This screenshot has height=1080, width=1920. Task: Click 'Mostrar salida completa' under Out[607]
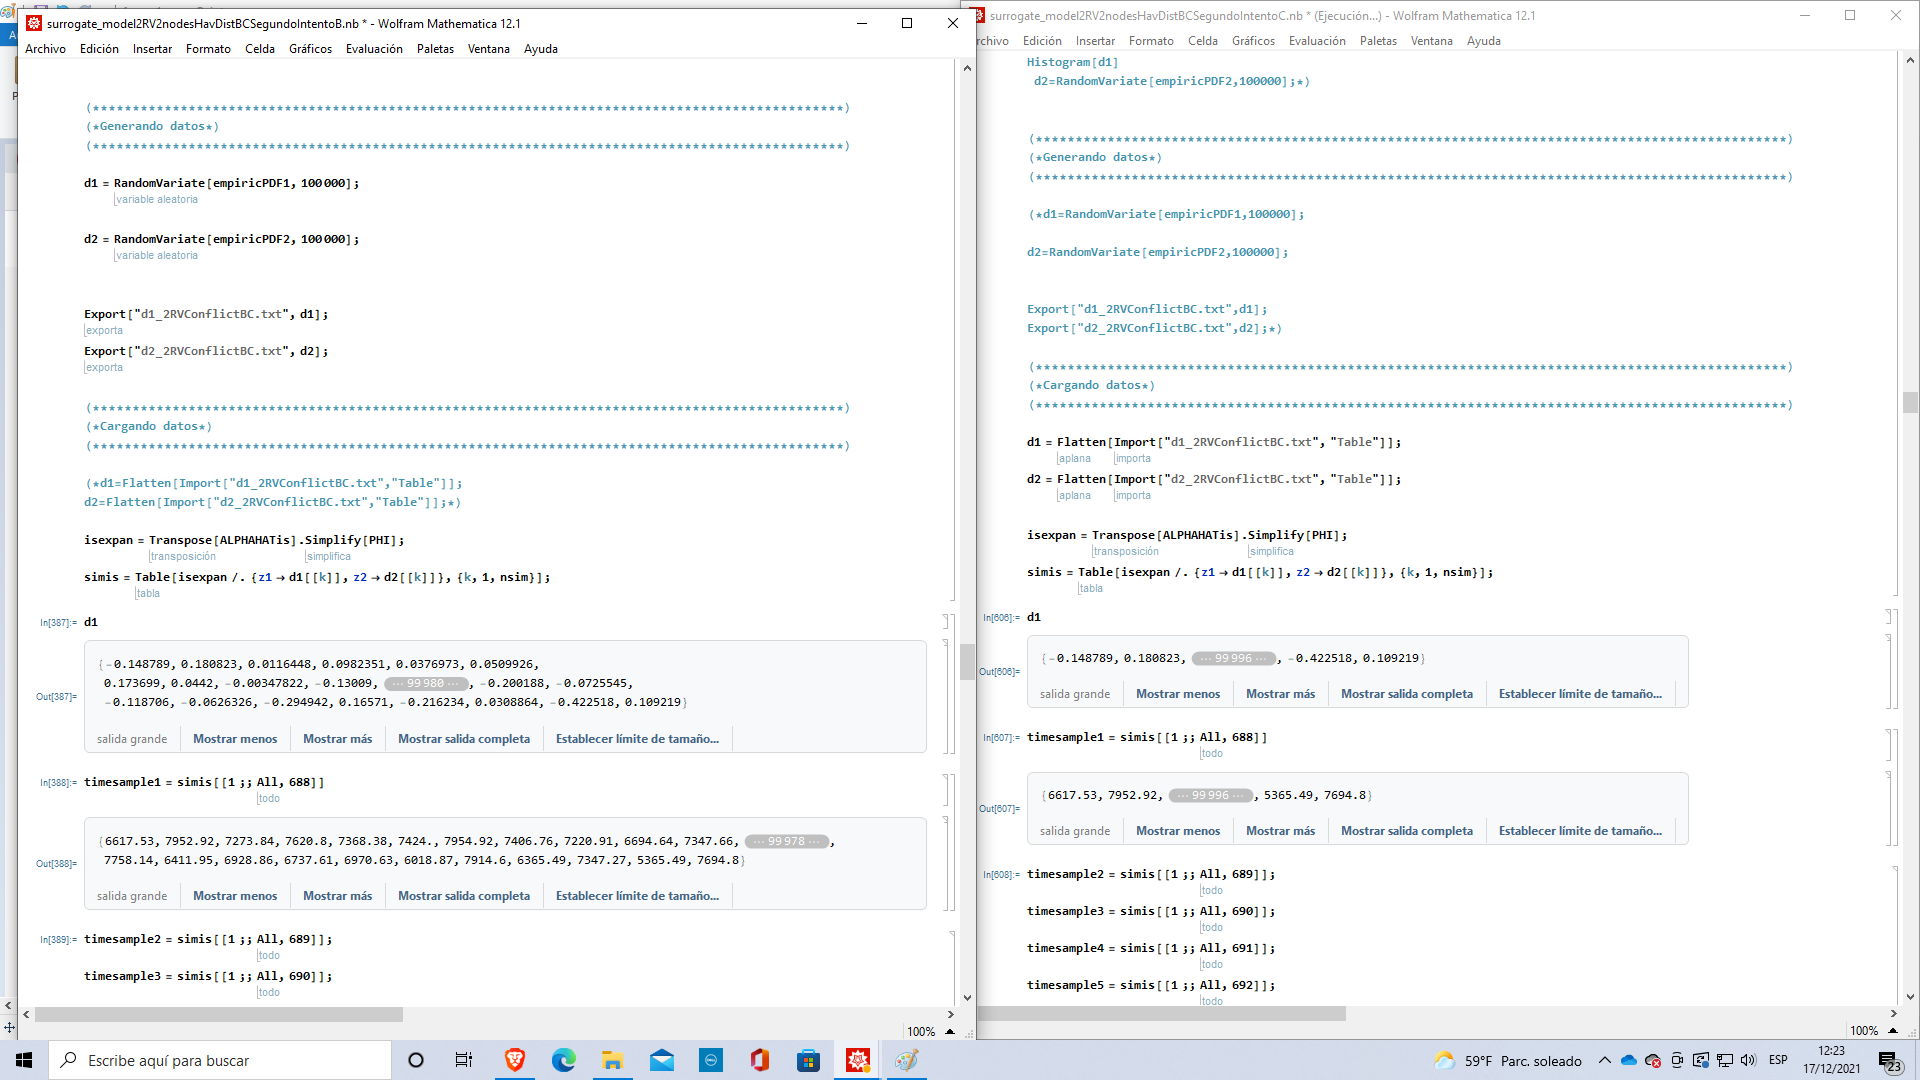pos(1407,831)
